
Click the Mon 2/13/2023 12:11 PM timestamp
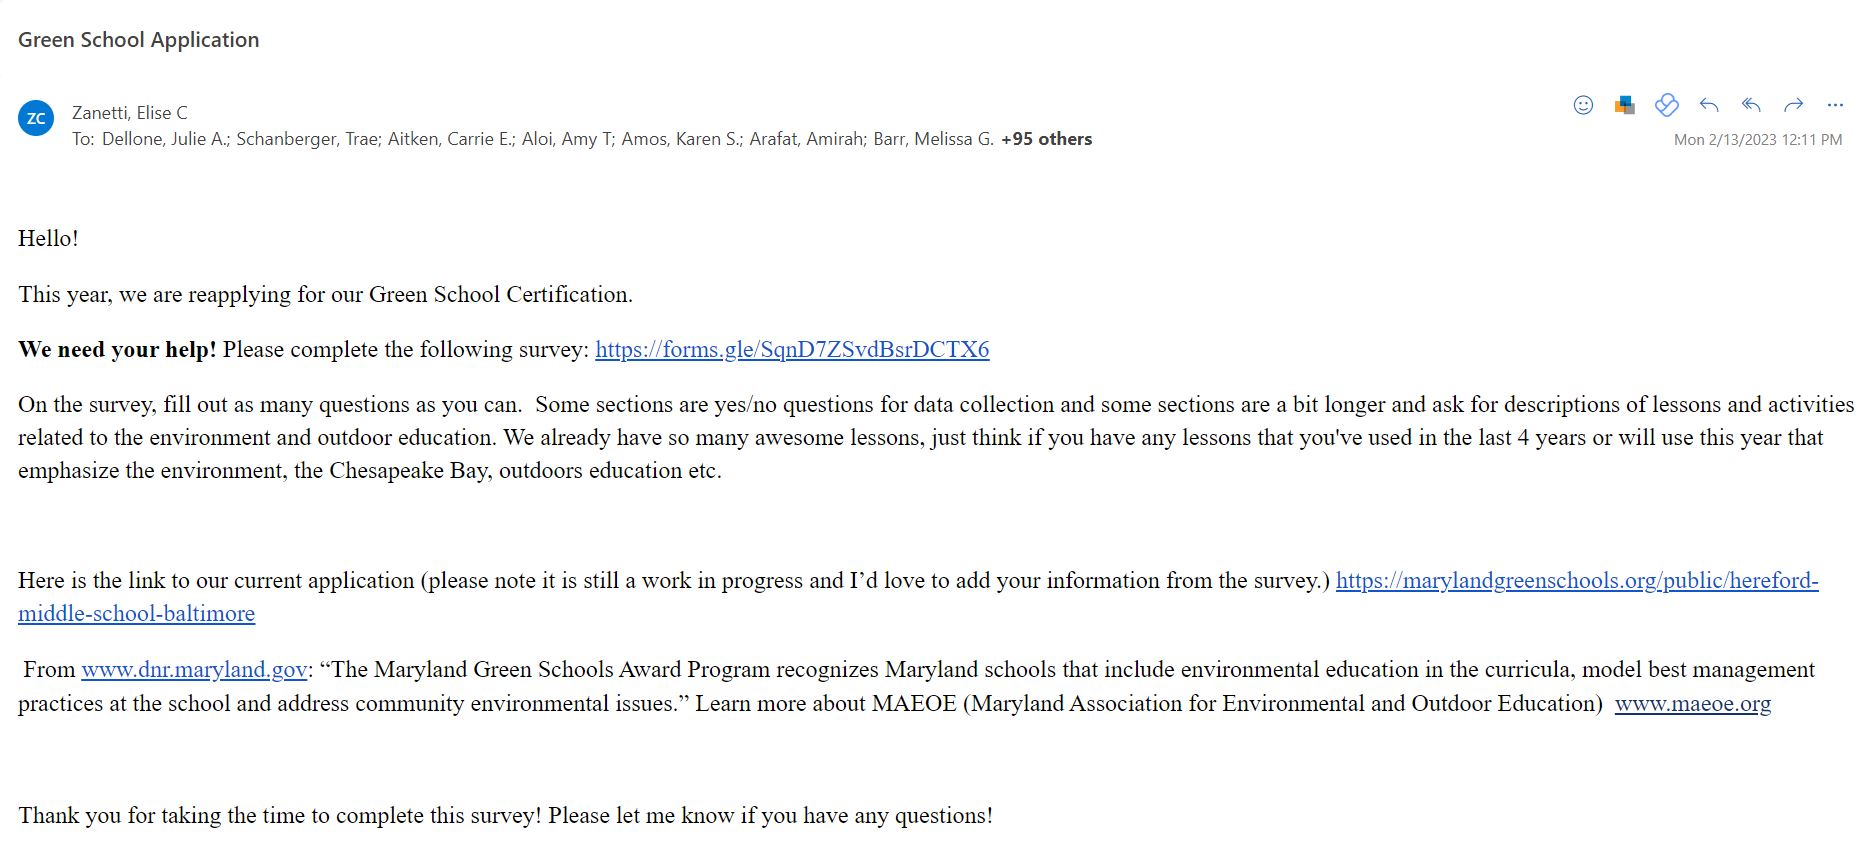[1758, 140]
